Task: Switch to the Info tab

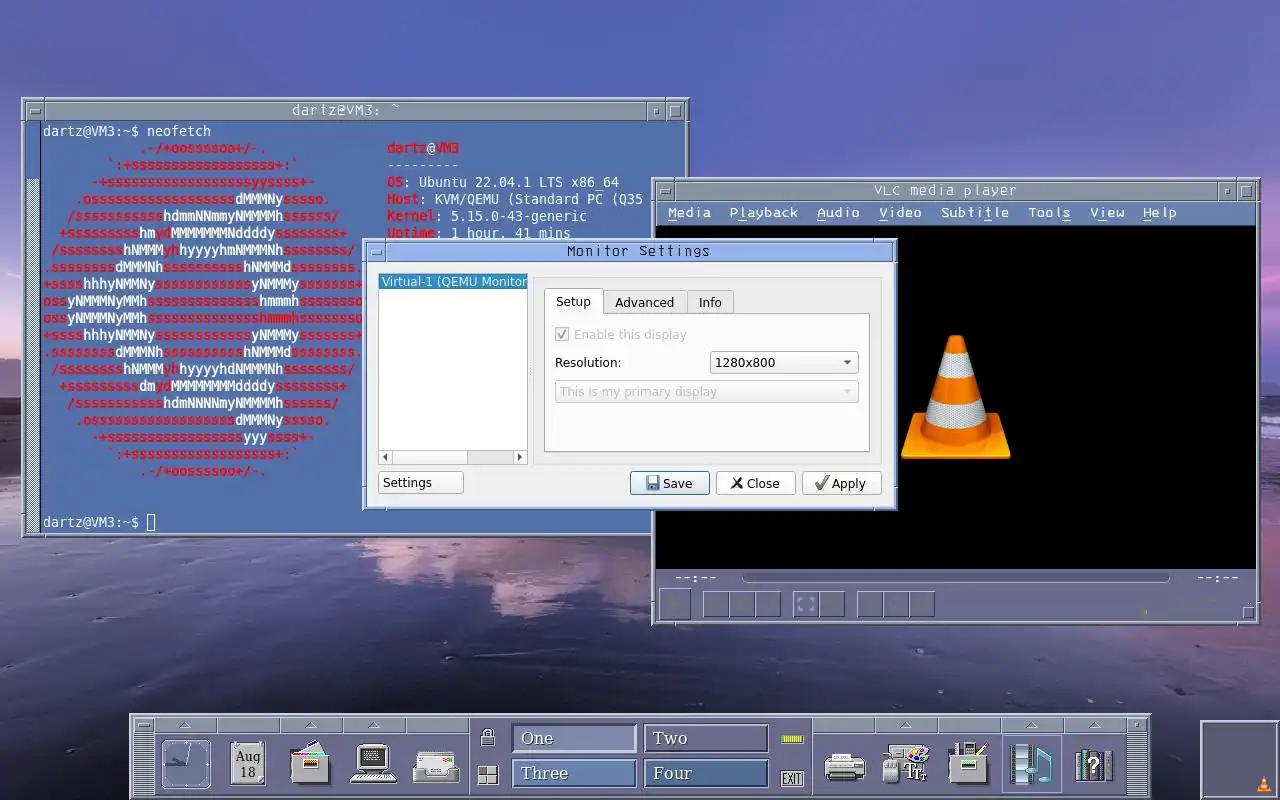Action: (710, 302)
